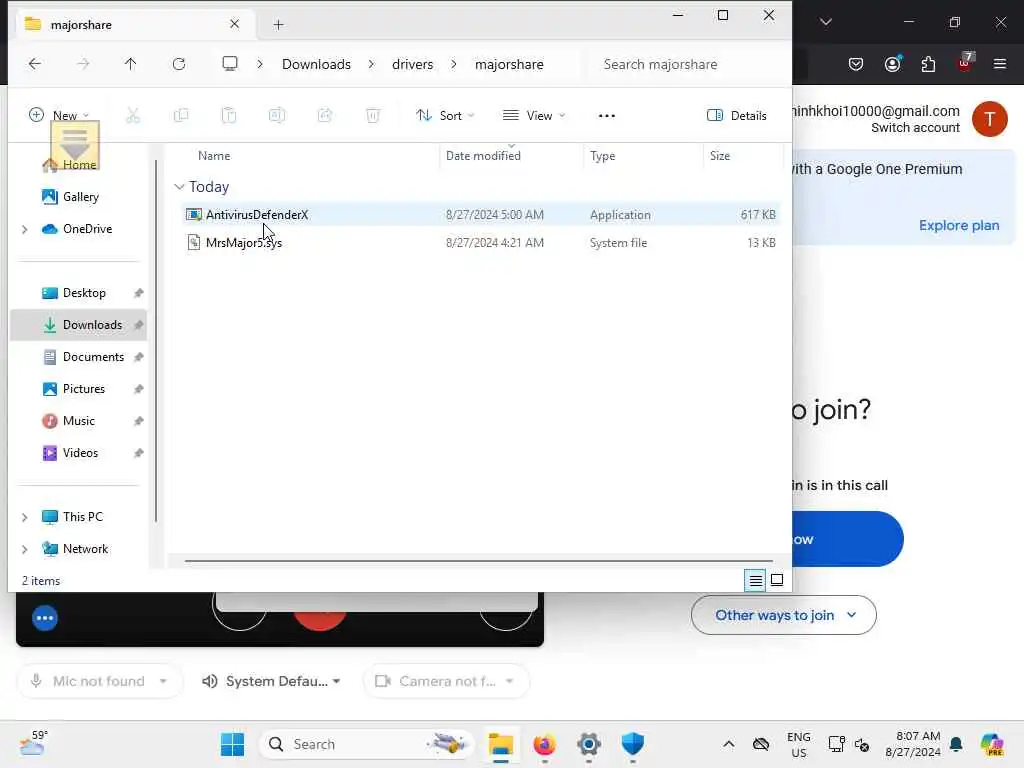
Task: Open the T profile avatar in browser
Action: [x=989, y=119]
